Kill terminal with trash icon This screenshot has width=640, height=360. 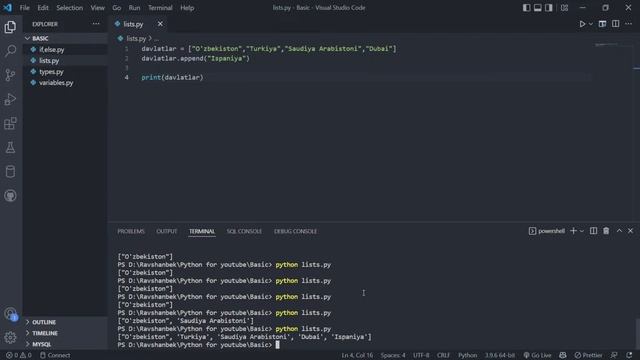pyautogui.click(x=606, y=231)
